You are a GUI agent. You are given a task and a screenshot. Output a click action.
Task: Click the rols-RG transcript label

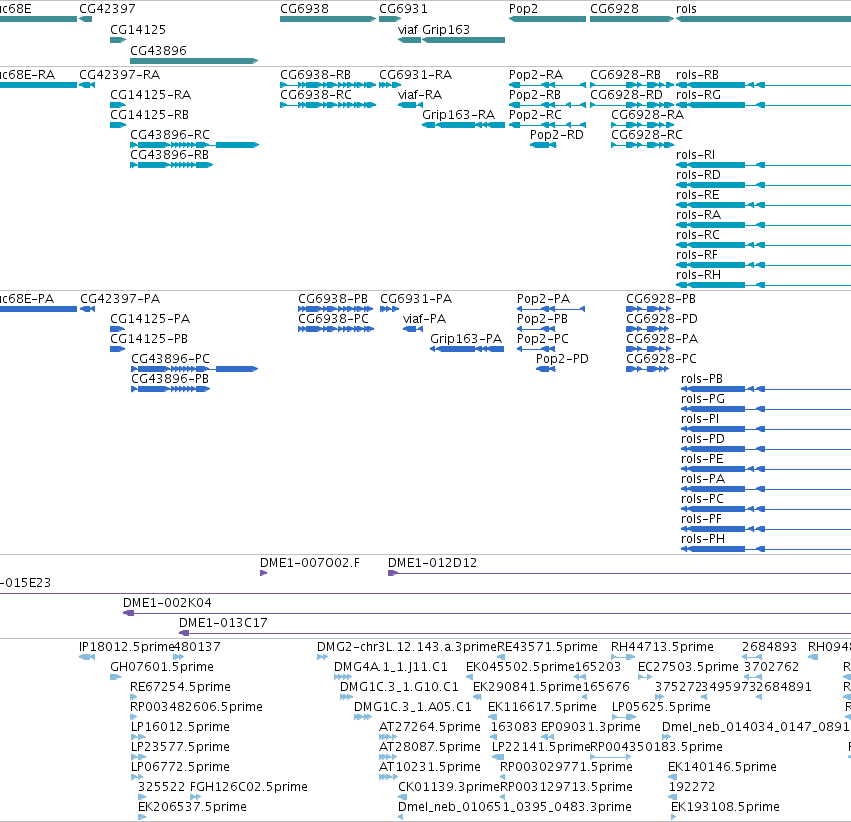pos(698,95)
